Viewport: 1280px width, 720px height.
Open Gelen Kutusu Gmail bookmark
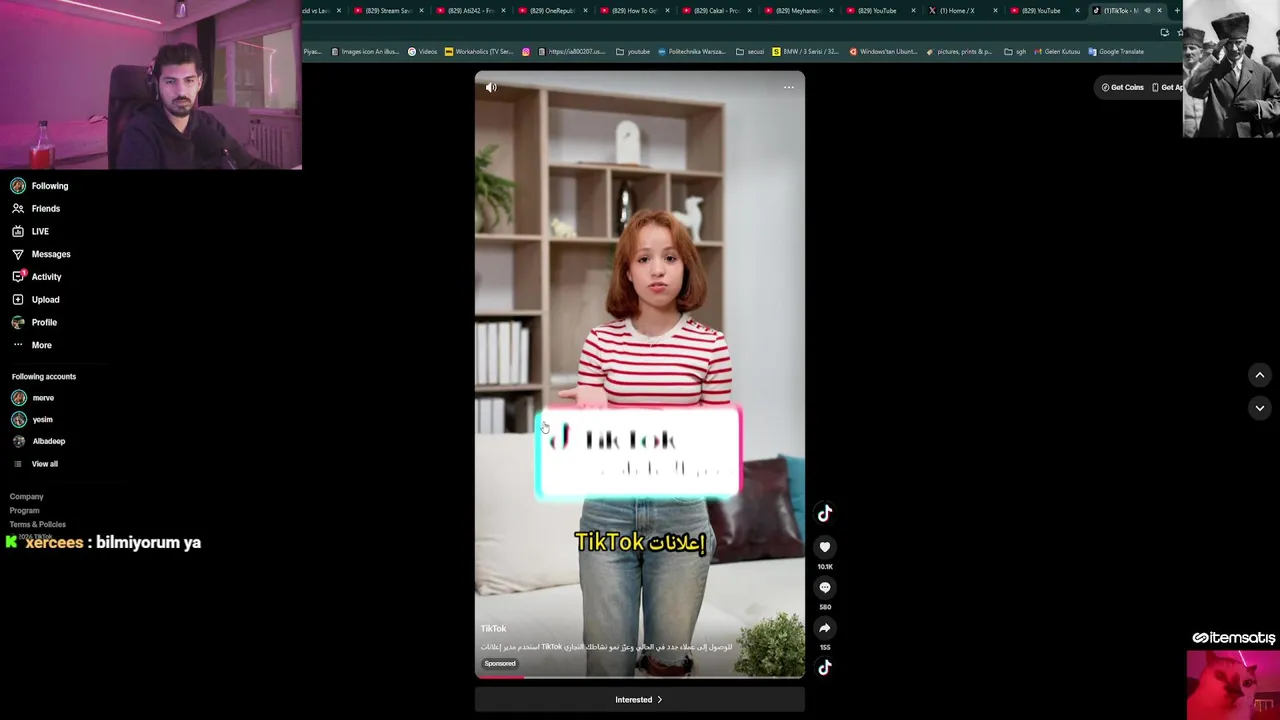(x=1057, y=52)
